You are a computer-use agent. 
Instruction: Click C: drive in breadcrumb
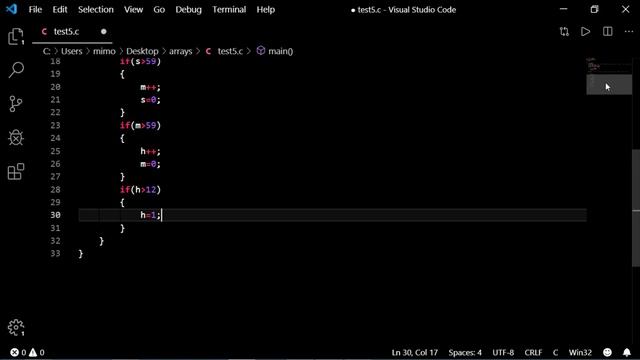pos(47,51)
